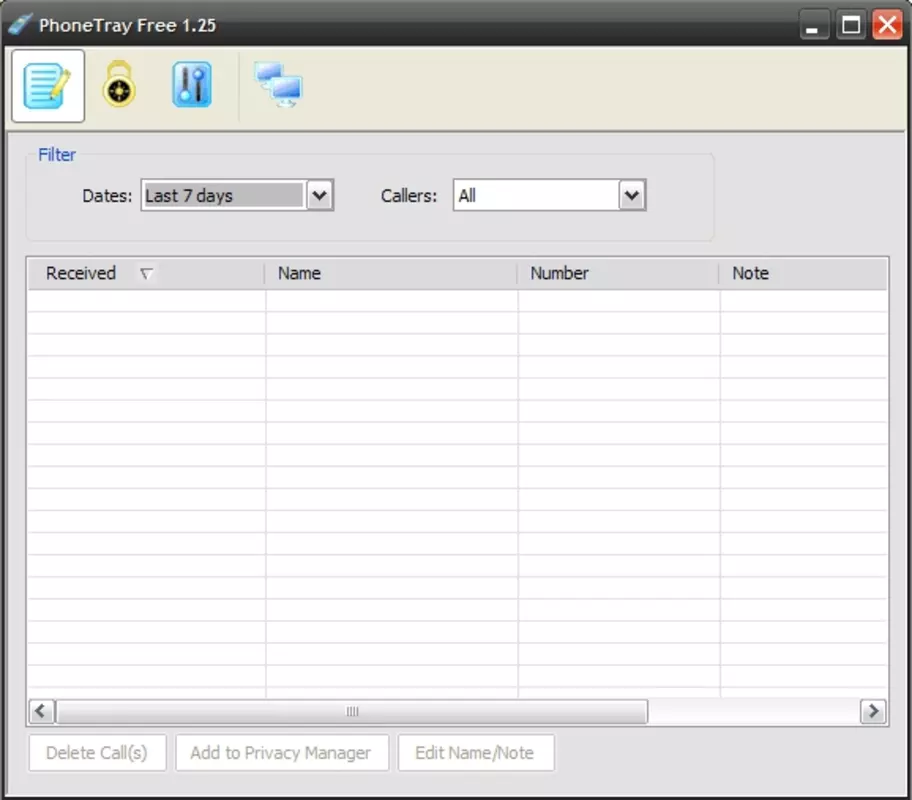This screenshot has width=912, height=800.
Task: Click the horizontal scrollbar thumb
Action: 351,711
